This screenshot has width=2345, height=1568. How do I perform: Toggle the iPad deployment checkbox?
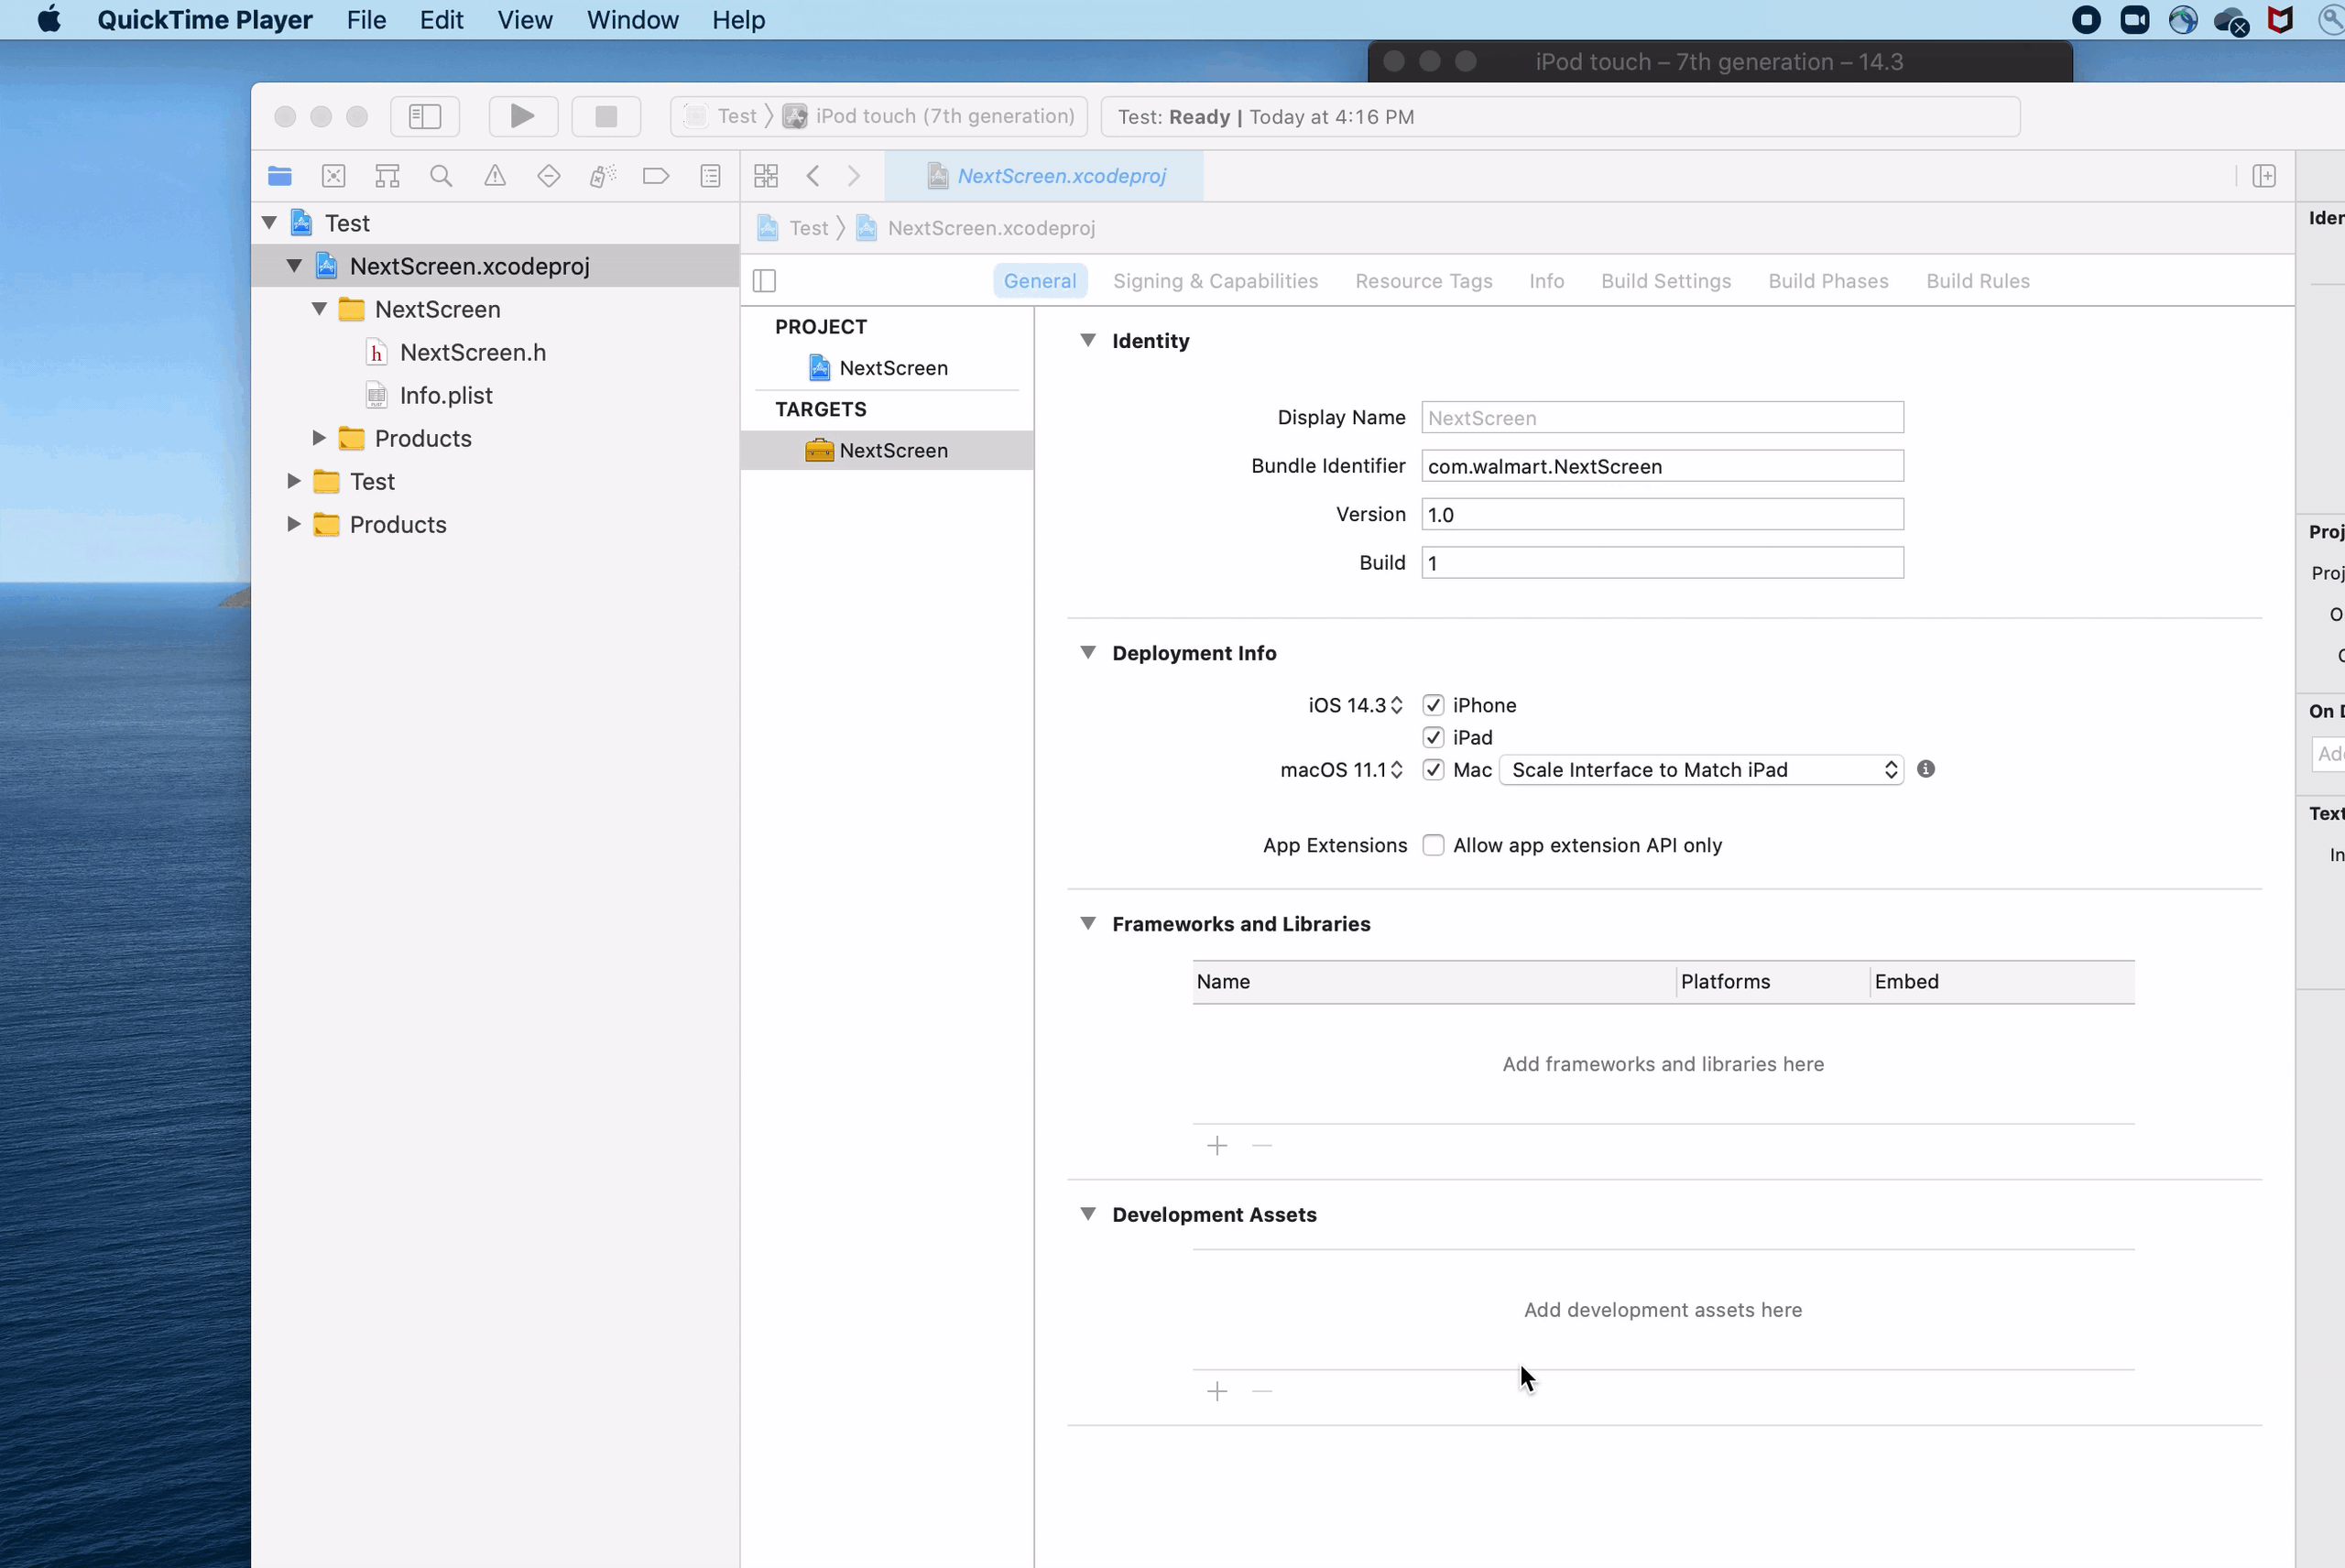point(1433,737)
